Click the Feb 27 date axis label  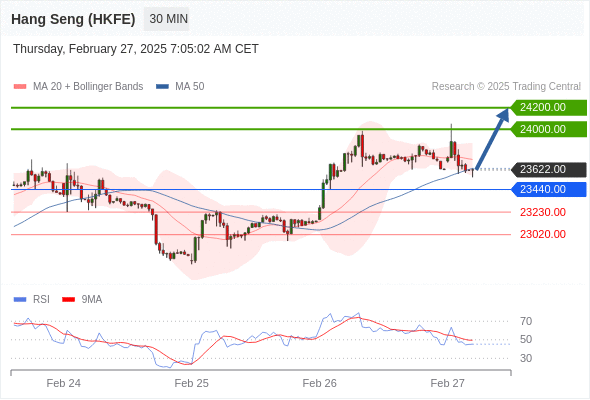447,383
